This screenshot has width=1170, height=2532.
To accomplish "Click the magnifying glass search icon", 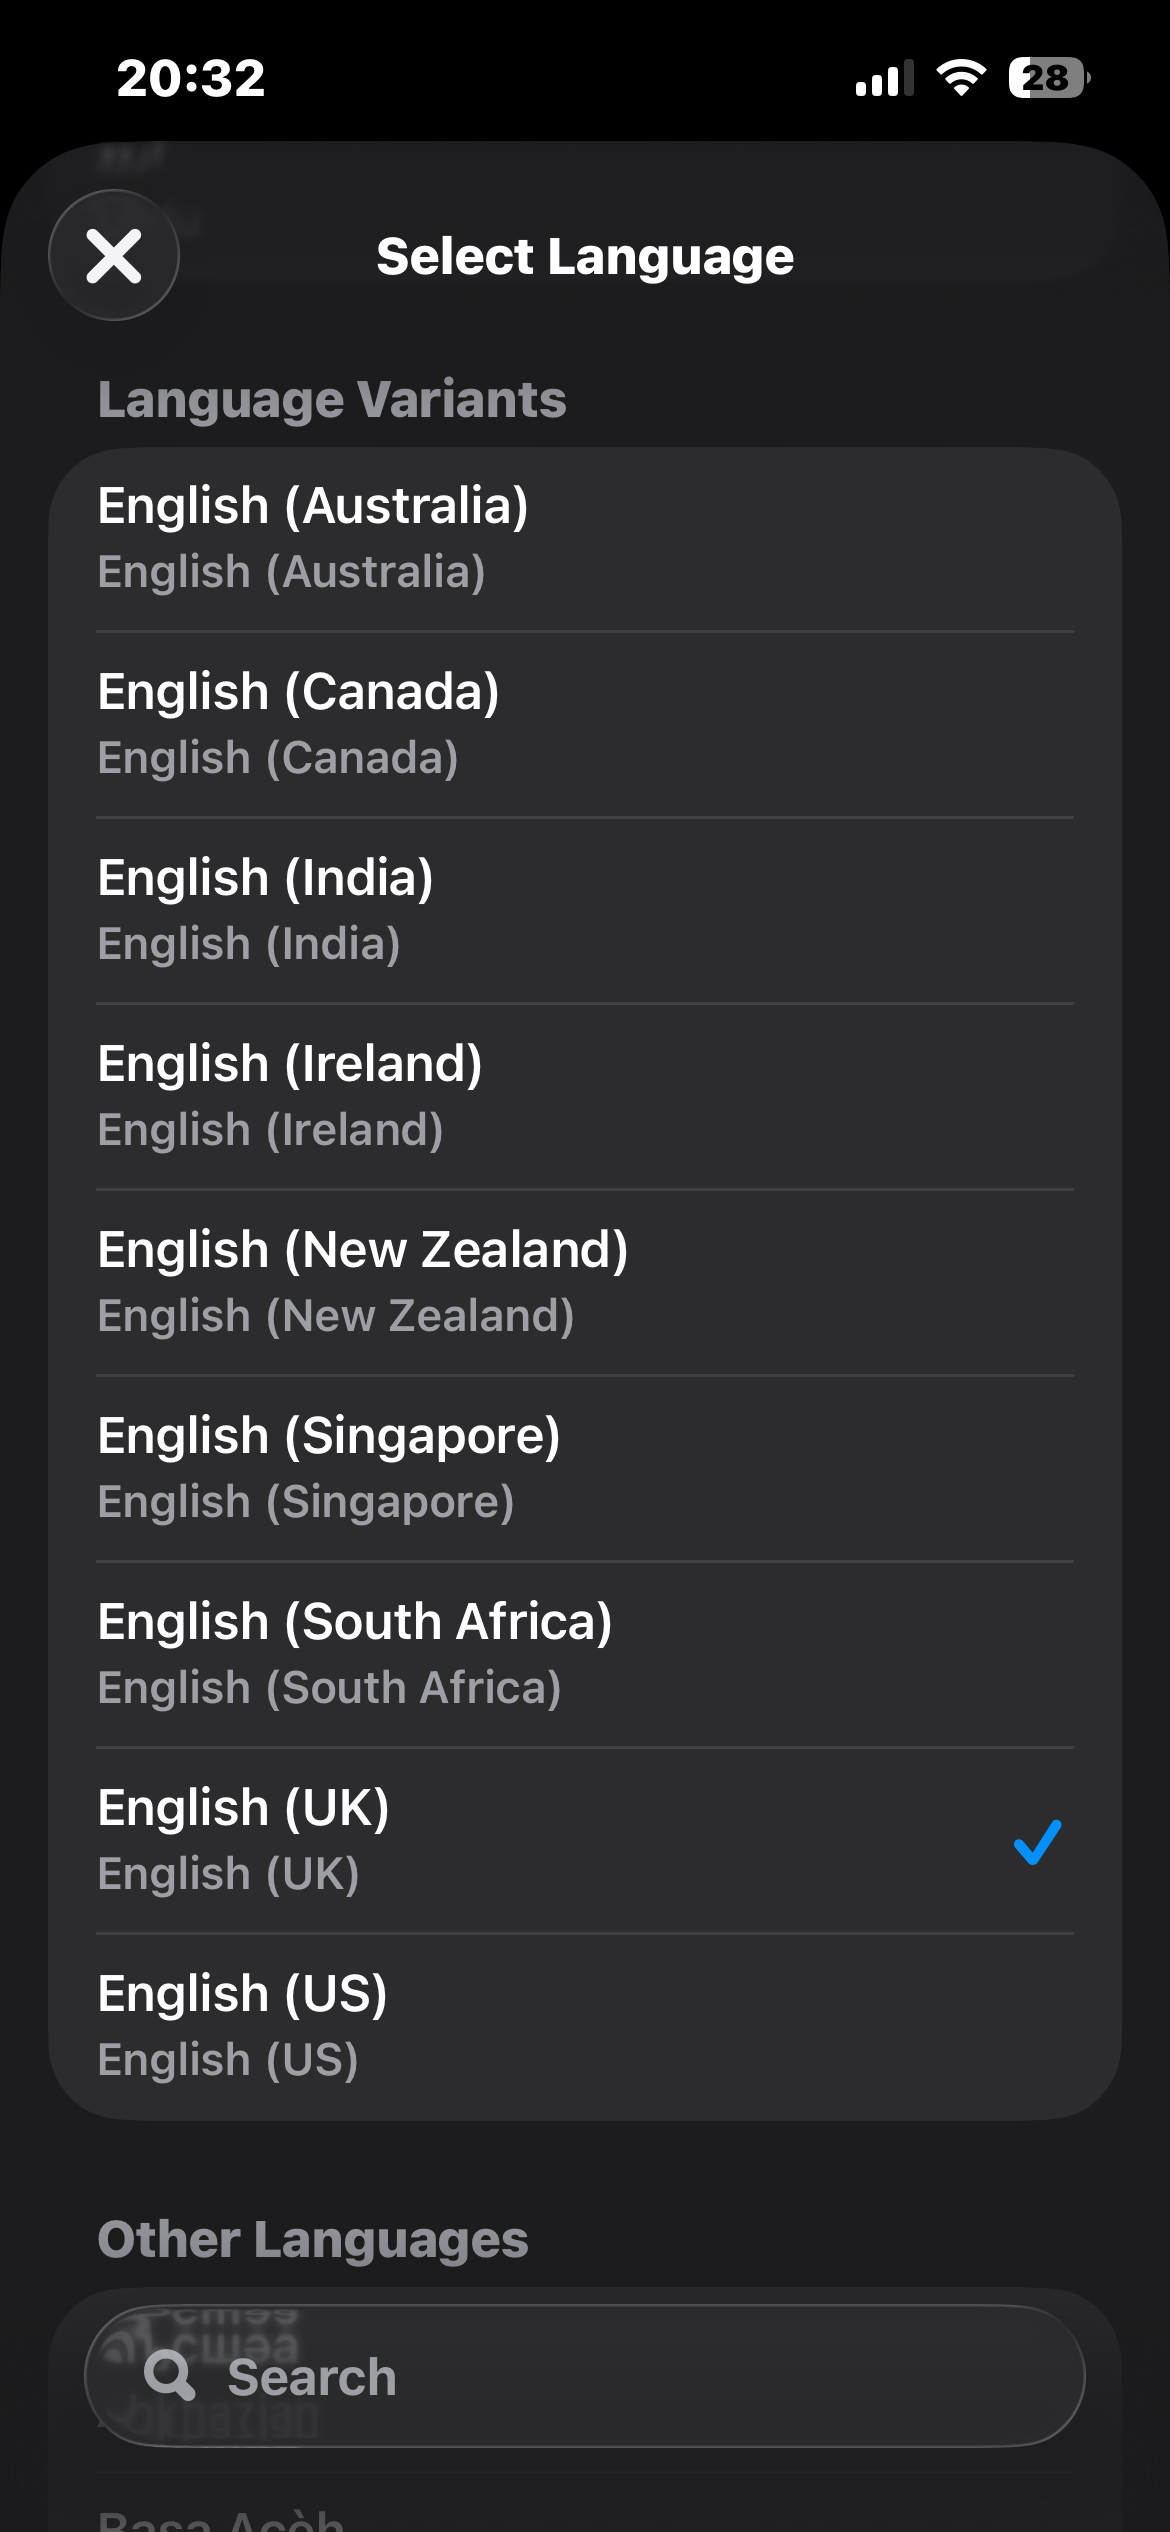I will click(170, 2375).
